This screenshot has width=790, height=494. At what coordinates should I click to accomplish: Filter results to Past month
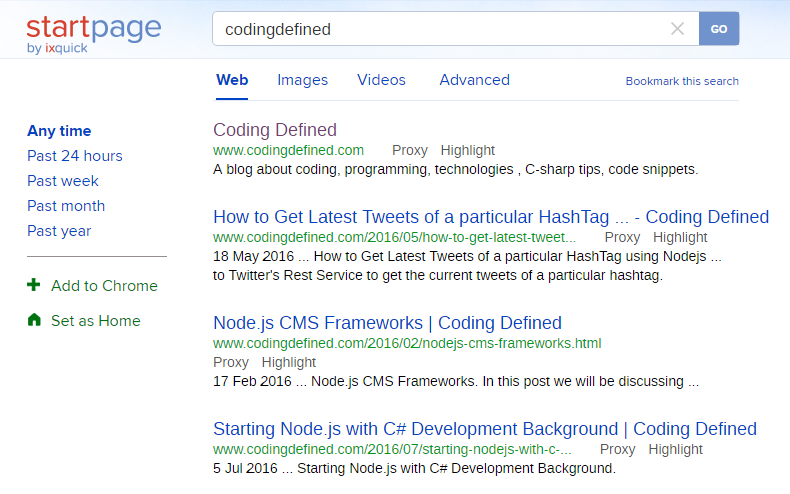click(66, 206)
